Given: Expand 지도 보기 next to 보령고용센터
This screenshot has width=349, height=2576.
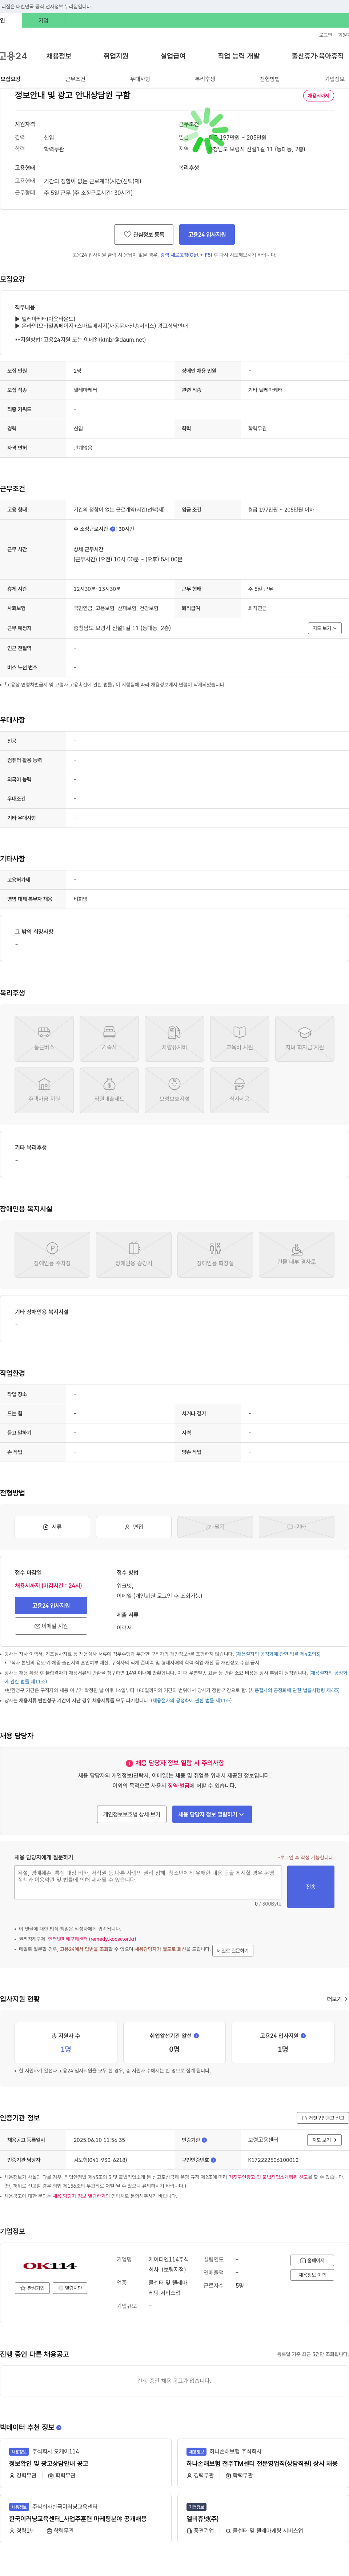Looking at the screenshot, I should click(324, 2140).
